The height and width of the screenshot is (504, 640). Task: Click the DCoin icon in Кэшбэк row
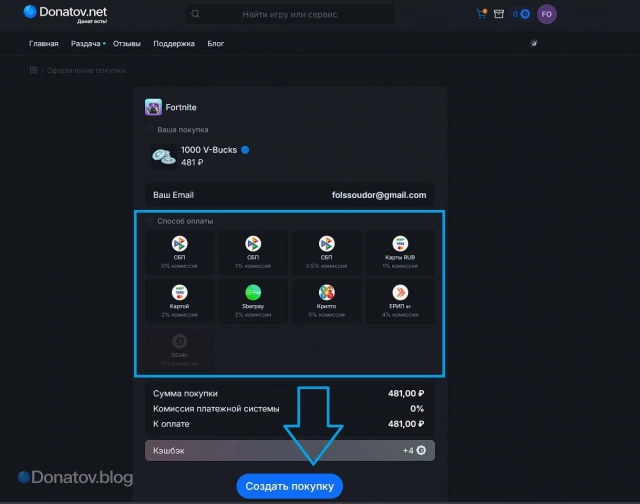[421, 450]
